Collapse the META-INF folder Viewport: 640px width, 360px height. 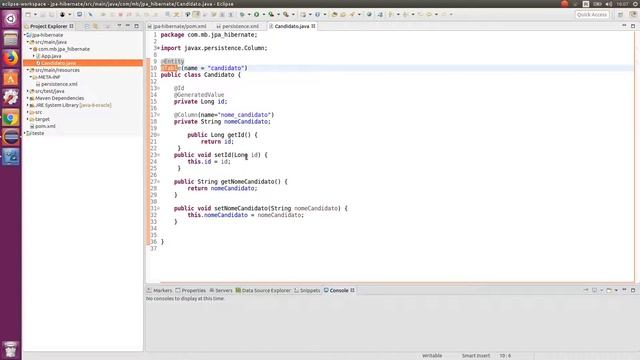point(31,77)
